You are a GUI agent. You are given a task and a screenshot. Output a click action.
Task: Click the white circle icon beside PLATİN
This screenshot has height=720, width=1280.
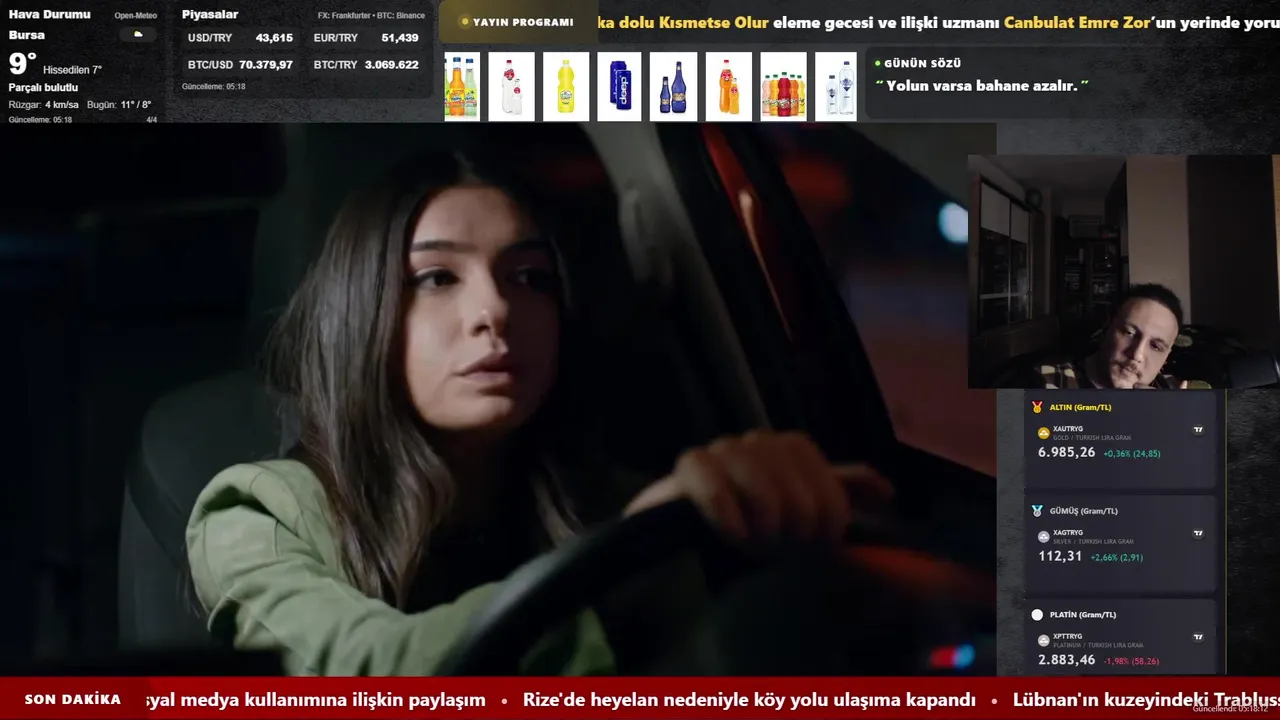[x=1037, y=615]
